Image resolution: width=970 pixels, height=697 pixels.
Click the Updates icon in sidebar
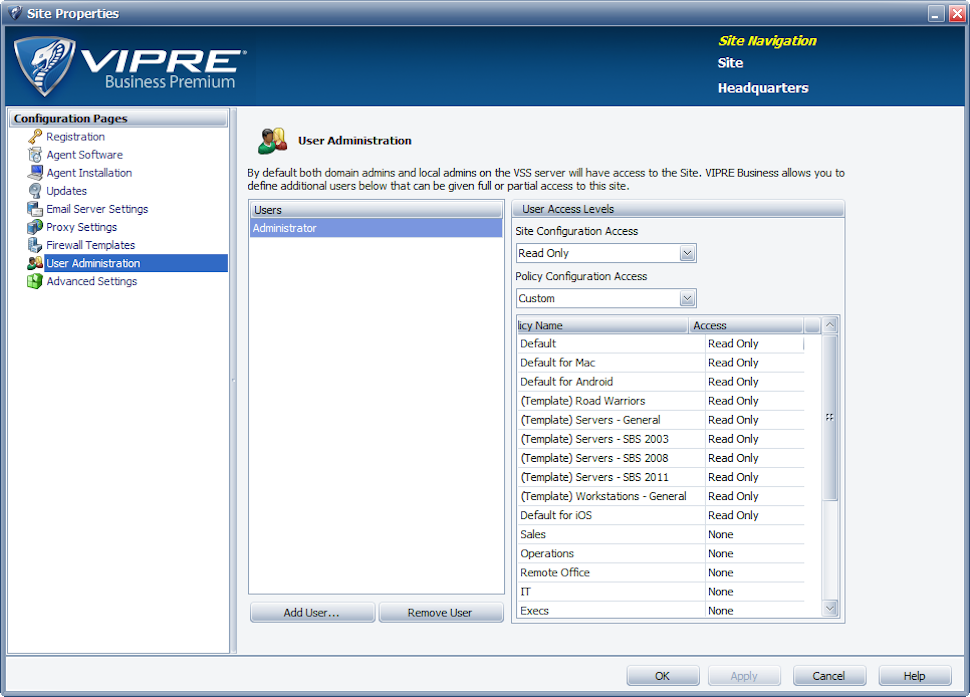pyautogui.click(x=35, y=191)
